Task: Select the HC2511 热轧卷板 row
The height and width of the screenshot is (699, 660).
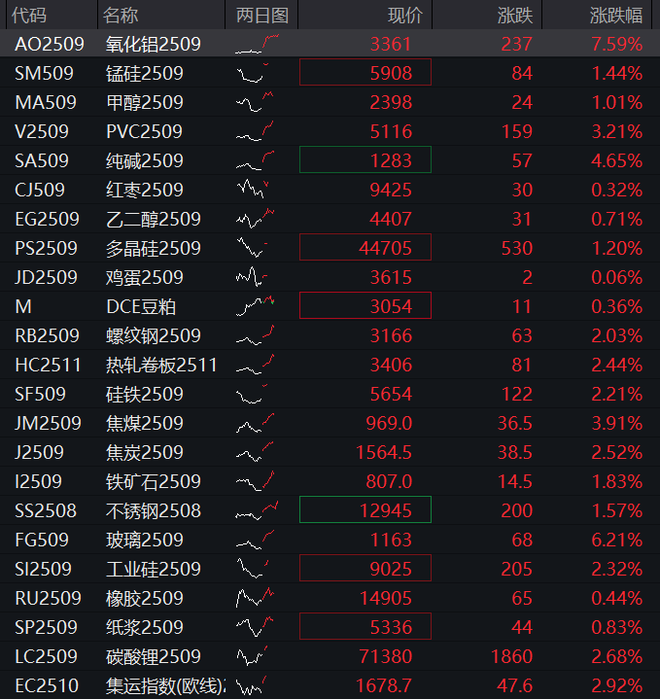Action: click(x=330, y=365)
